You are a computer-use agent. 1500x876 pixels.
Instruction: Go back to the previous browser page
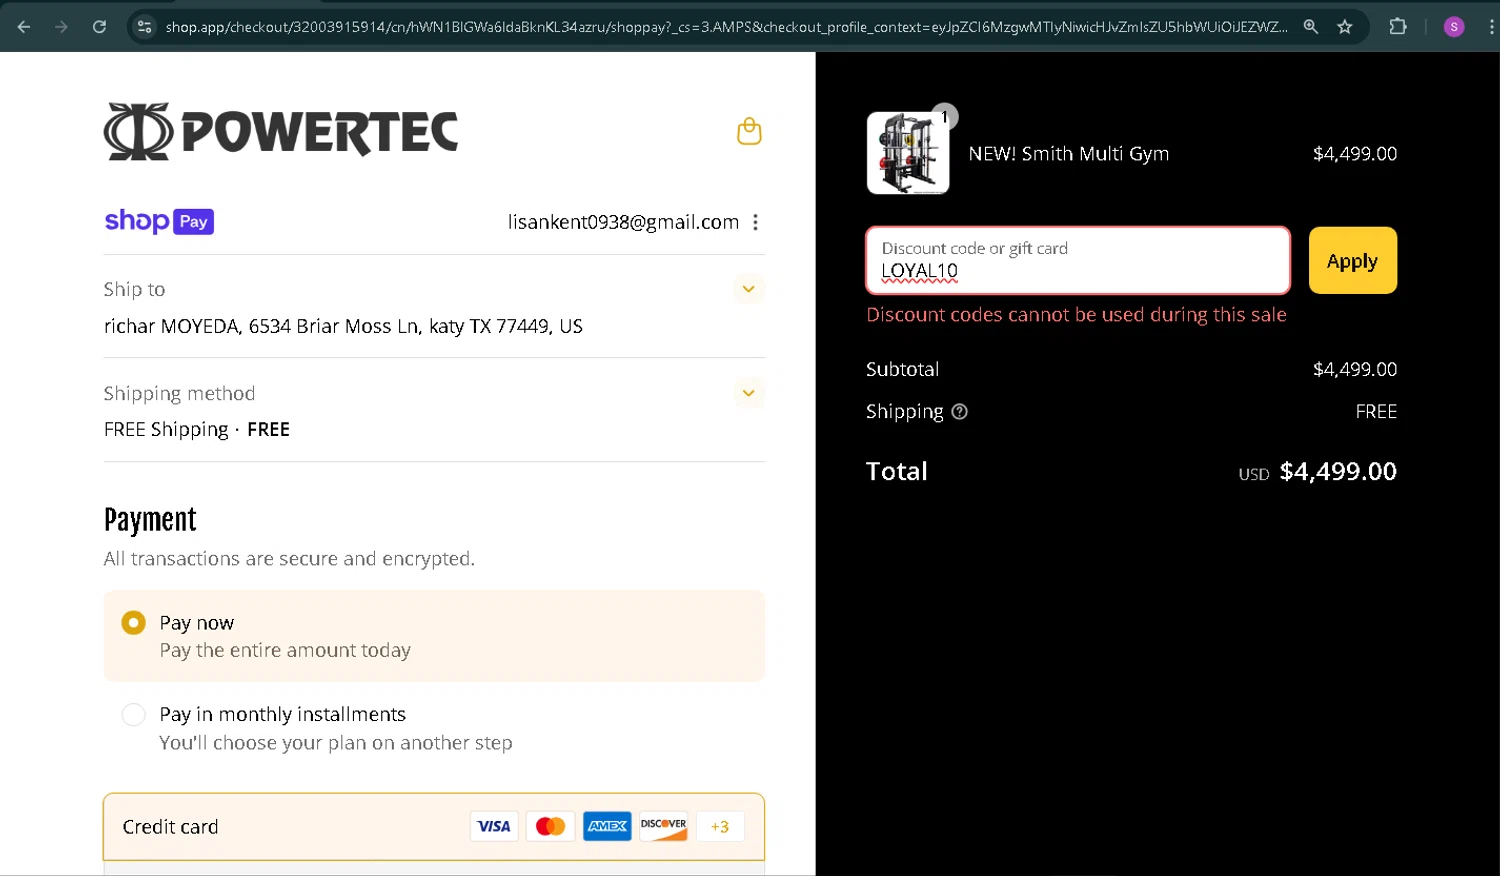24,27
